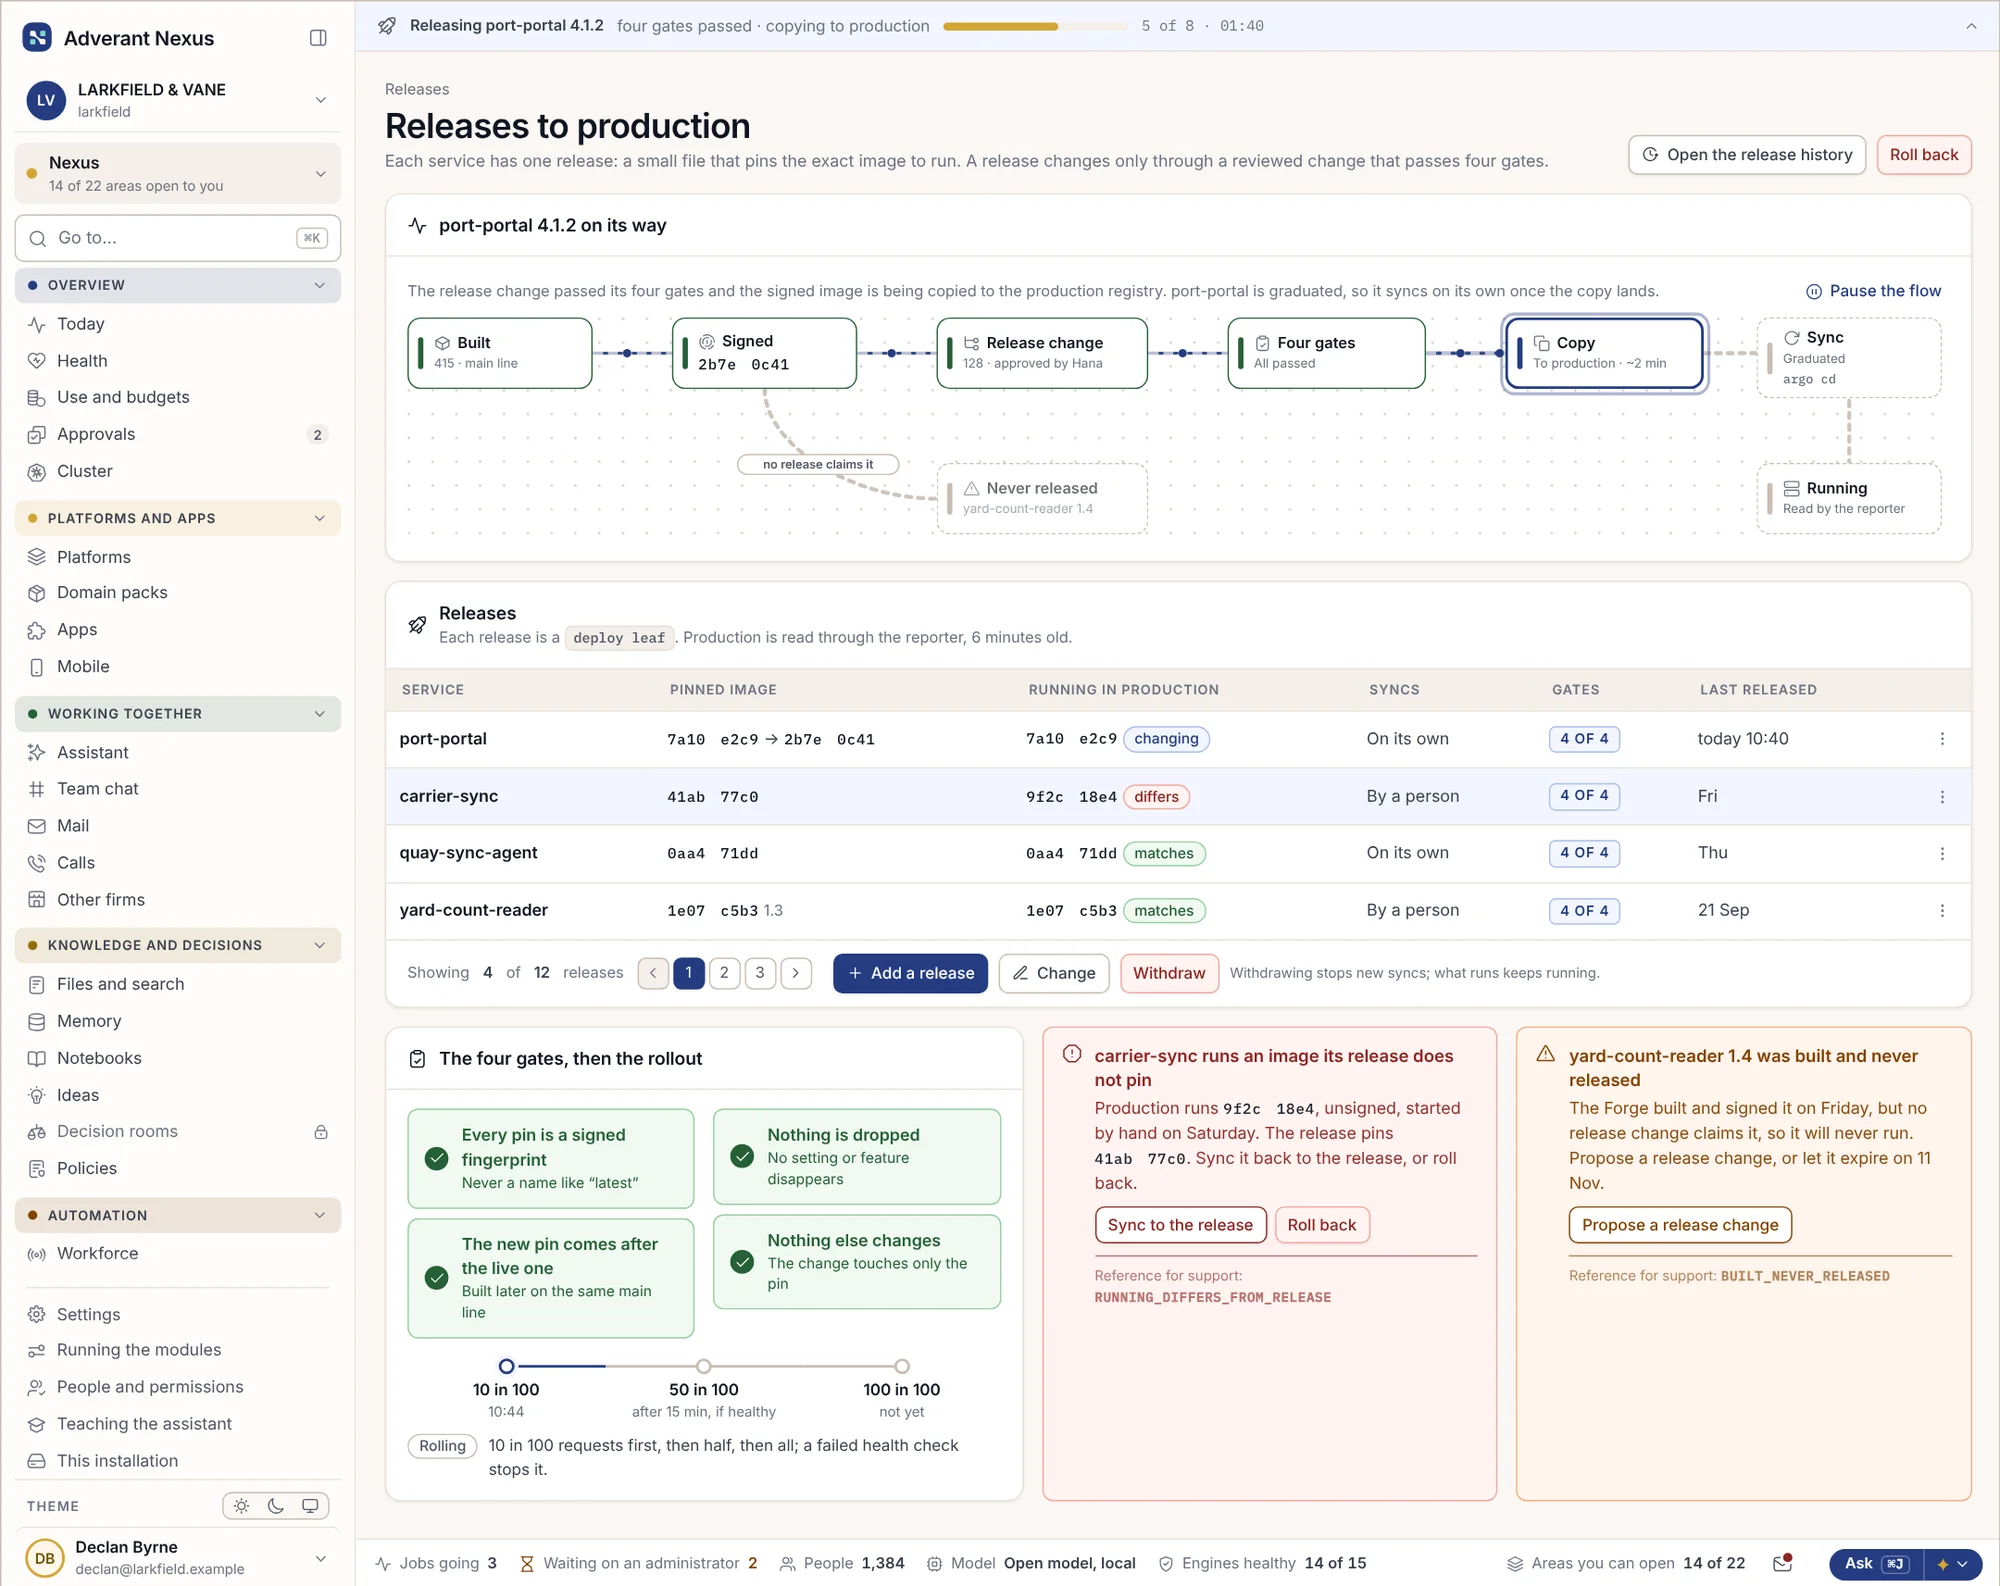The width and height of the screenshot is (2000, 1586).
Task: Go to releases page 2
Action: click(x=724, y=973)
